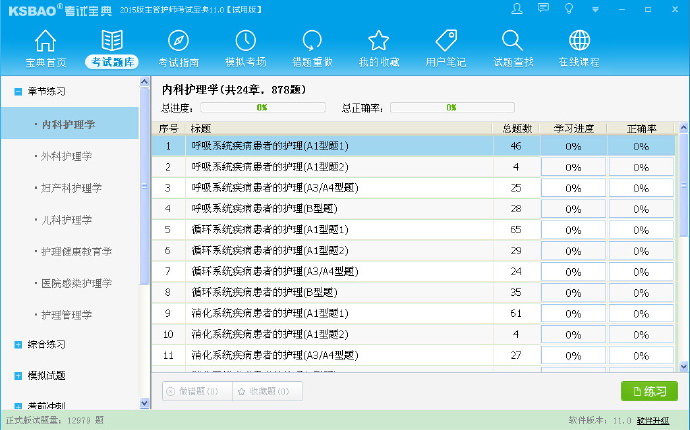Collapse the 章节练习 tree section

tap(18, 92)
